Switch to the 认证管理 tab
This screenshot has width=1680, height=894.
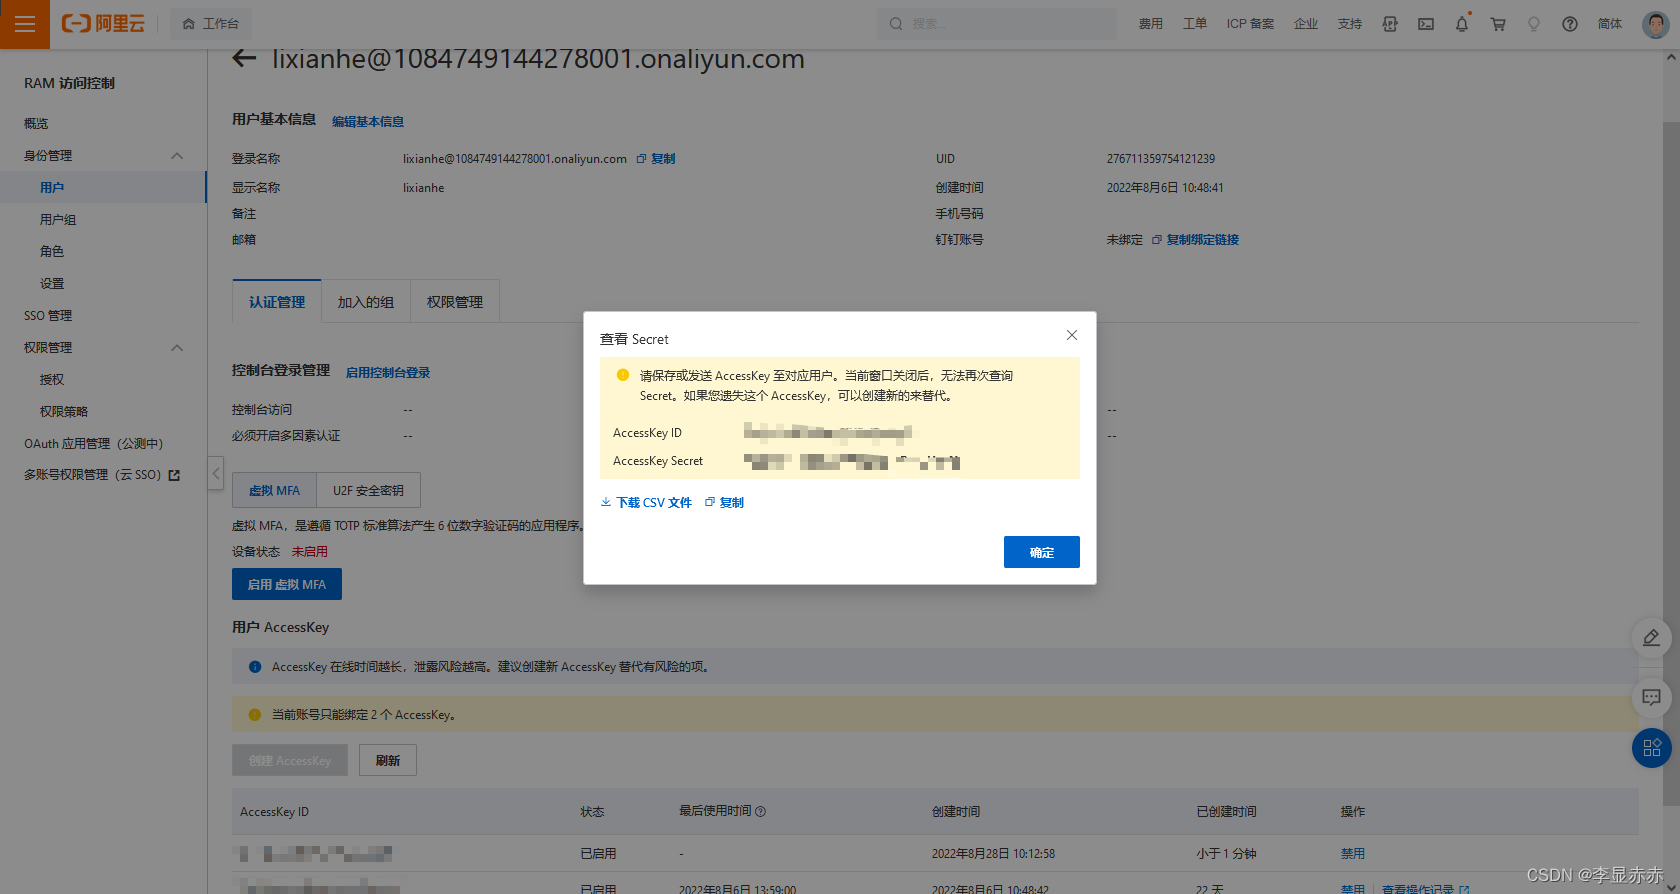pos(277,302)
